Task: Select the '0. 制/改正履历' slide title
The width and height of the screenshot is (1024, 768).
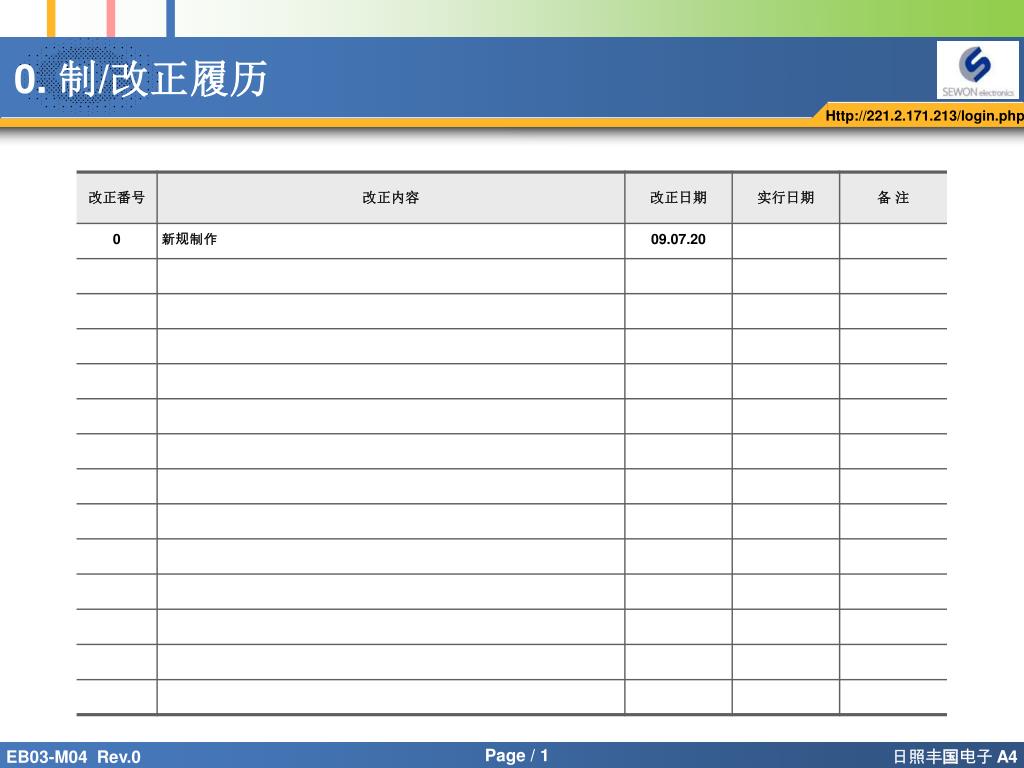Action: (140, 79)
